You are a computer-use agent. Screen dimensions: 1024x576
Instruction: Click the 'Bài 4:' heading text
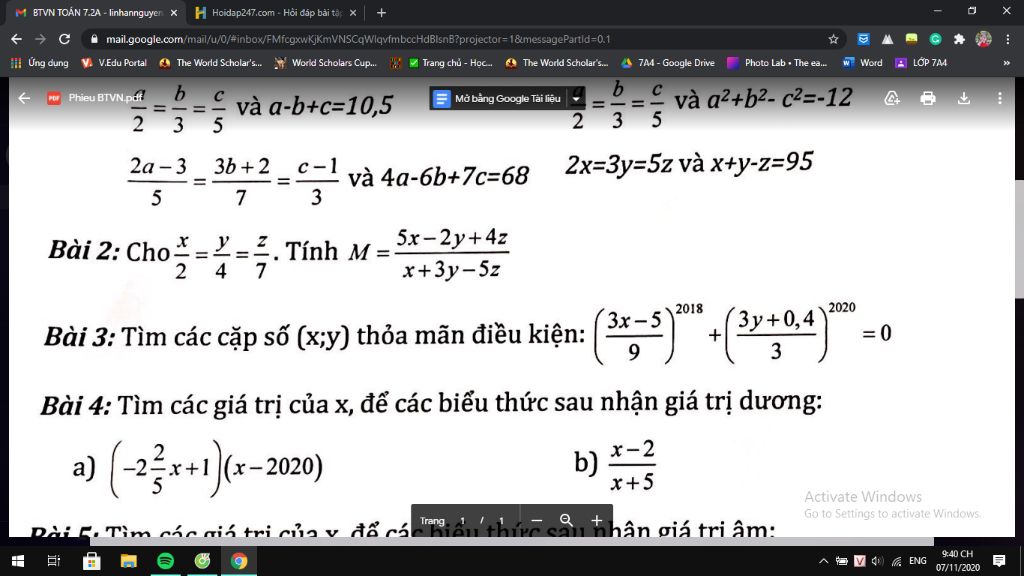(76, 406)
